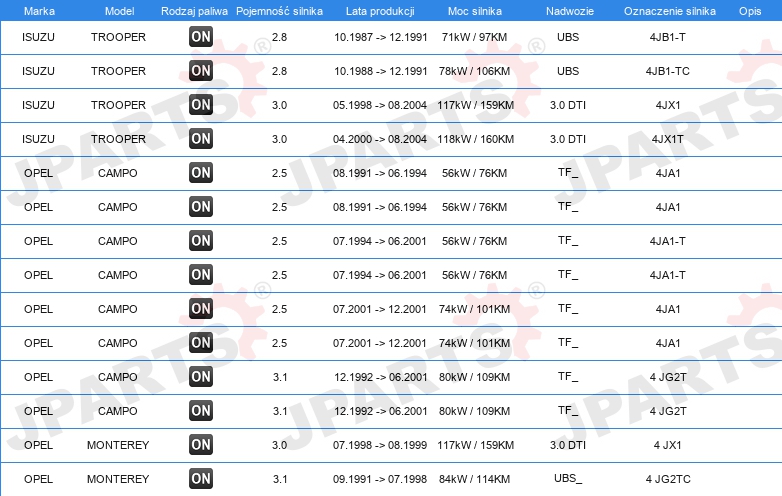Click engine code 4JB1-TC
This screenshot has height=496, width=782.
click(668, 71)
